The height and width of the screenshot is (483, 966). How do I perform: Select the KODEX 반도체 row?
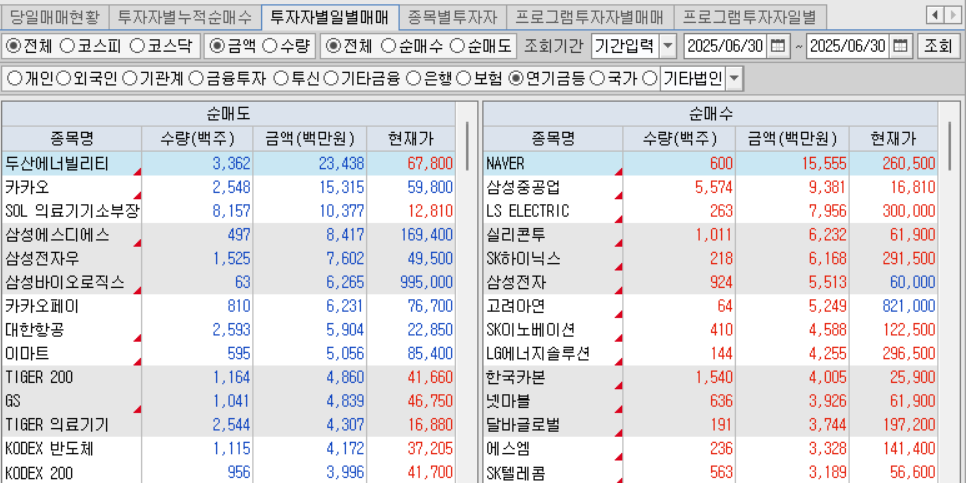tap(229, 448)
